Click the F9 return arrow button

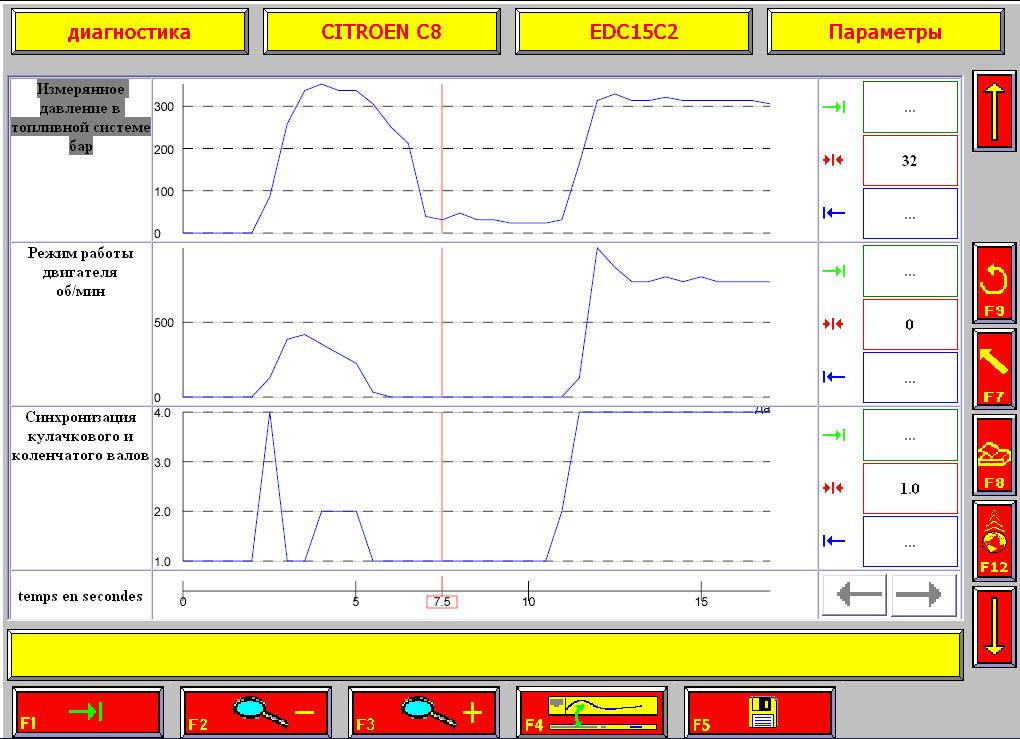click(x=993, y=283)
